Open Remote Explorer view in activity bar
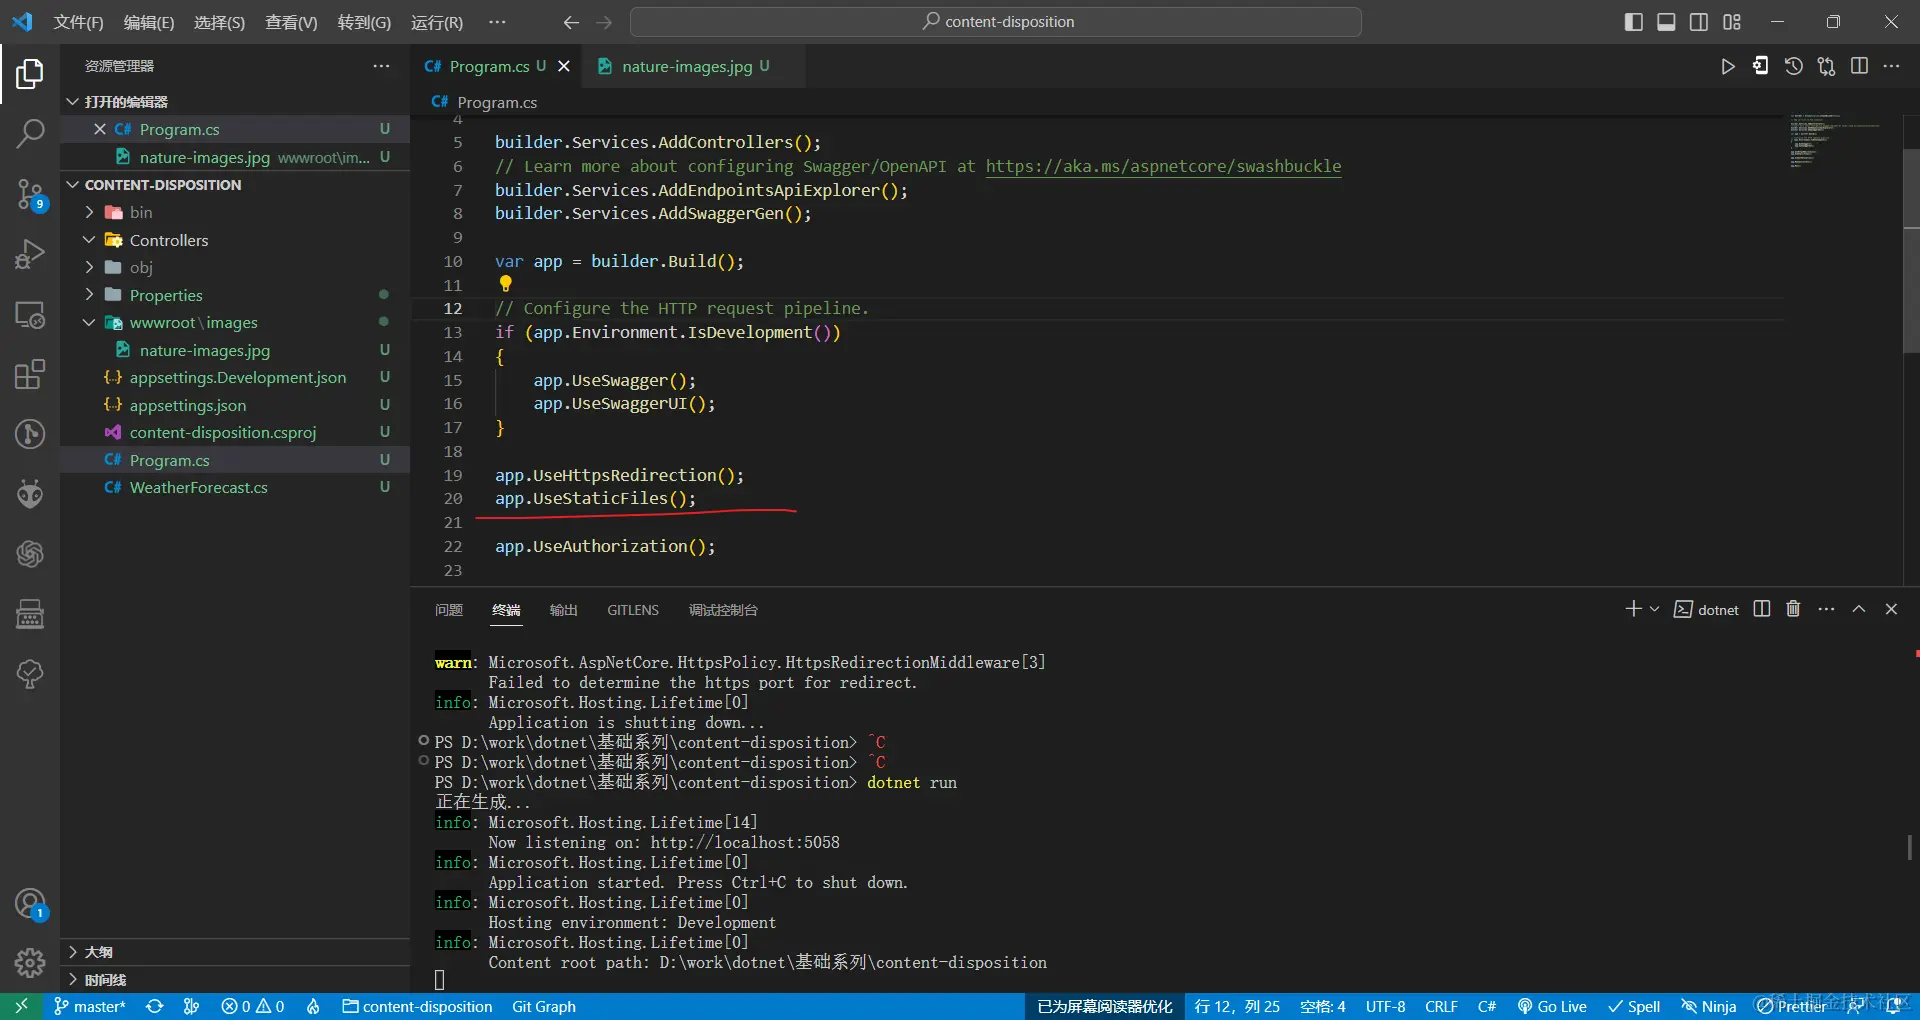Image resolution: width=1920 pixels, height=1020 pixels. (x=30, y=315)
